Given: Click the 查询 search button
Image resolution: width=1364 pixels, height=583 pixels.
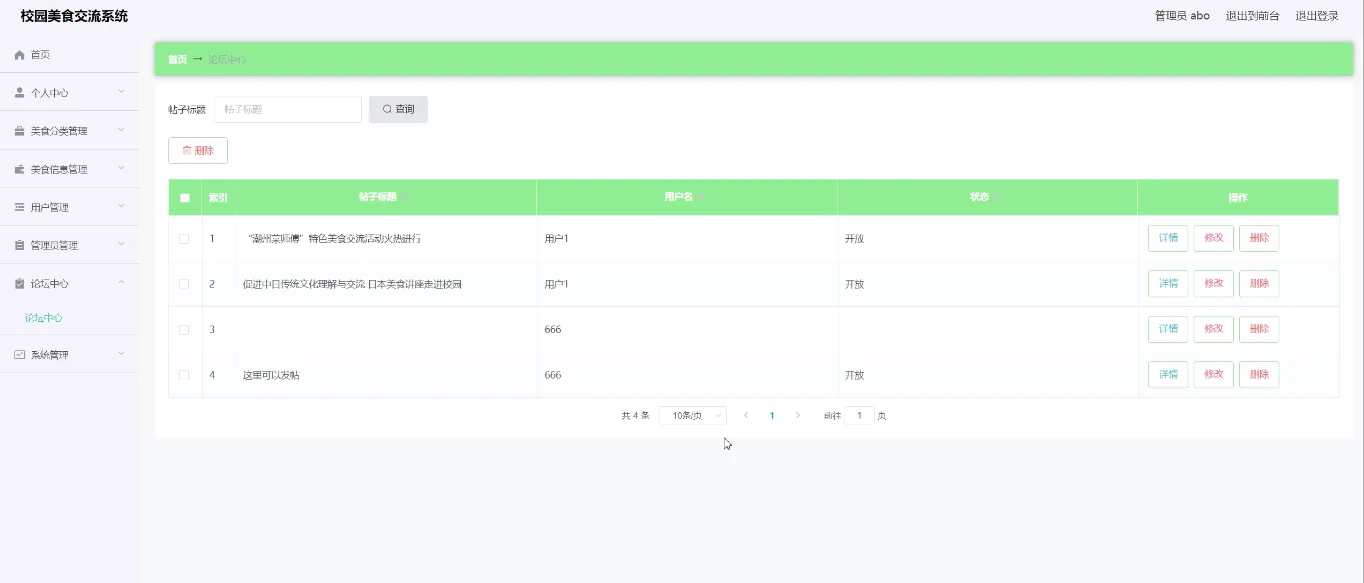Looking at the screenshot, I should (398, 109).
